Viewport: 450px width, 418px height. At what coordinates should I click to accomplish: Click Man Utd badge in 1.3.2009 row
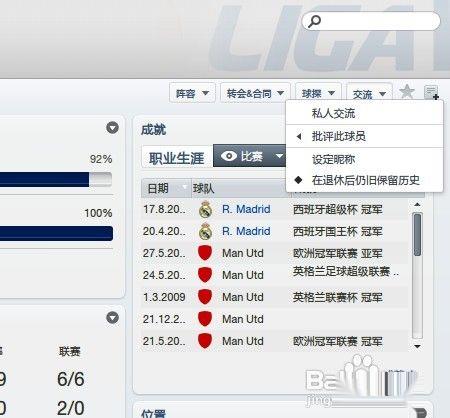coord(205,297)
